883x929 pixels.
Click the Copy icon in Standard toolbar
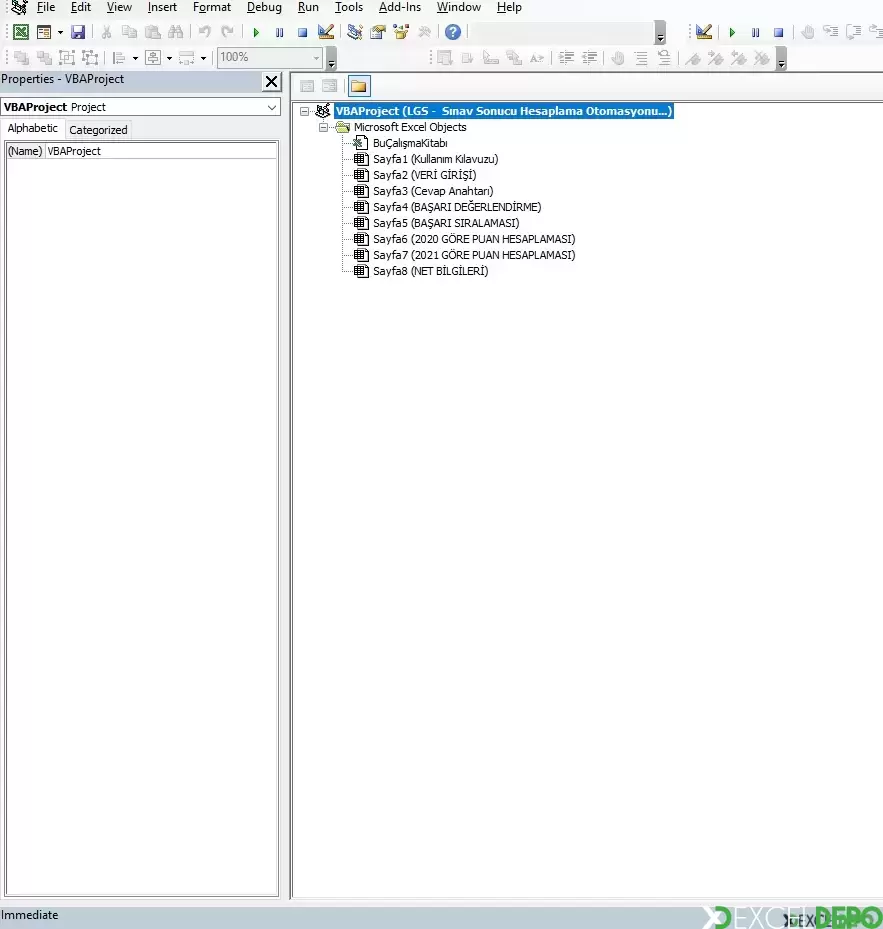[129, 32]
